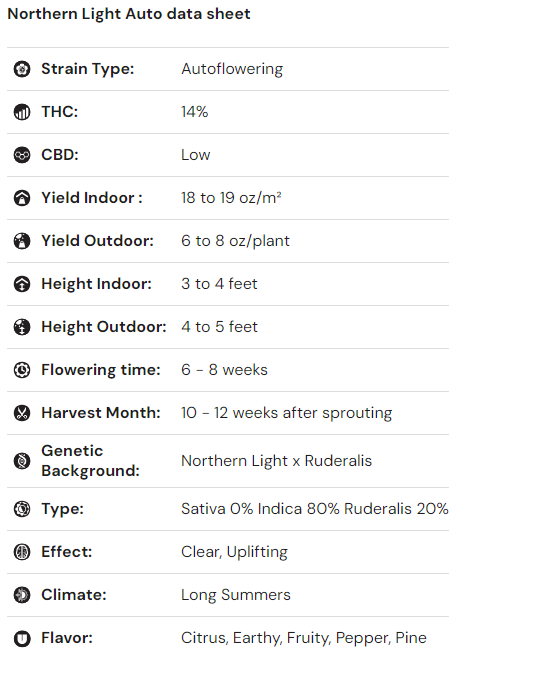Click the Effect brain icon
549x687 pixels.
[x=22, y=552]
